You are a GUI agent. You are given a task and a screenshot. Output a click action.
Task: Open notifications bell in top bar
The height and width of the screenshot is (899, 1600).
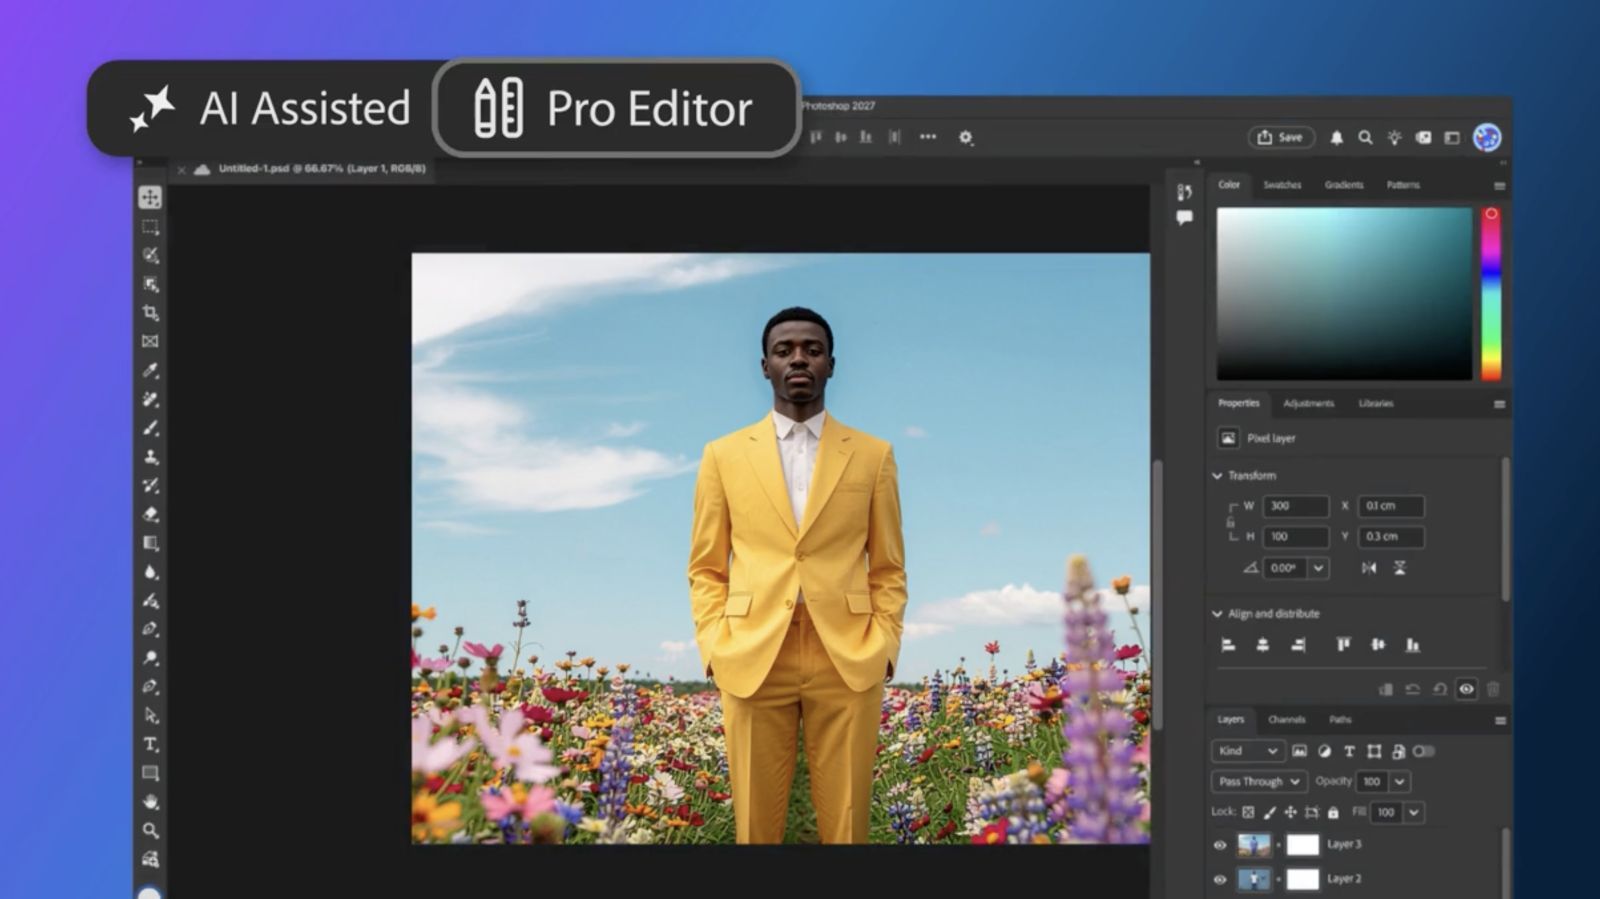pyautogui.click(x=1336, y=138)
